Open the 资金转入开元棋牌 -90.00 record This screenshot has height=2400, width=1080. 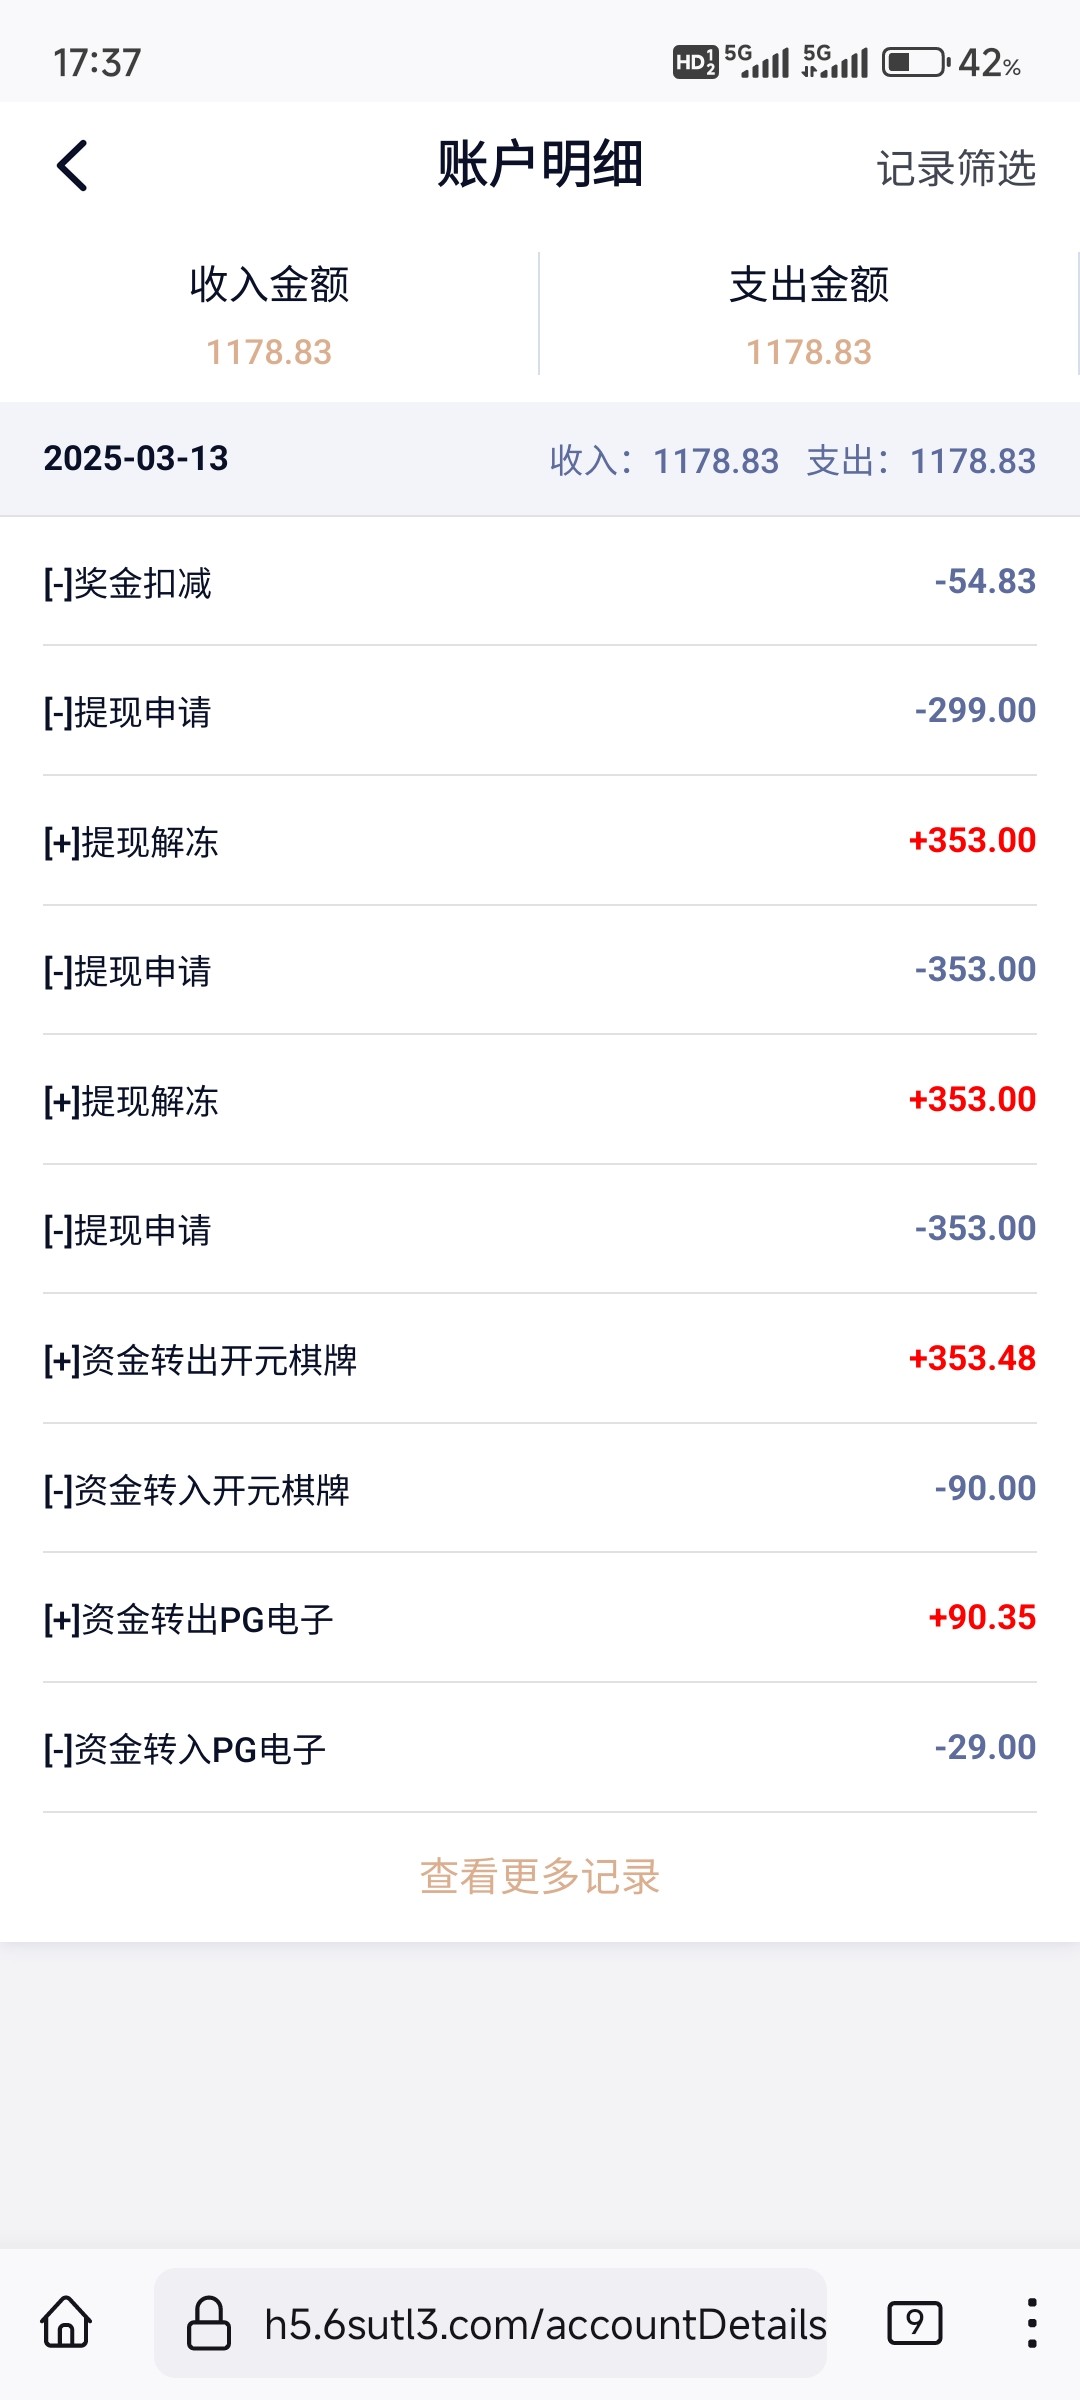click(x=540, y=1489)
